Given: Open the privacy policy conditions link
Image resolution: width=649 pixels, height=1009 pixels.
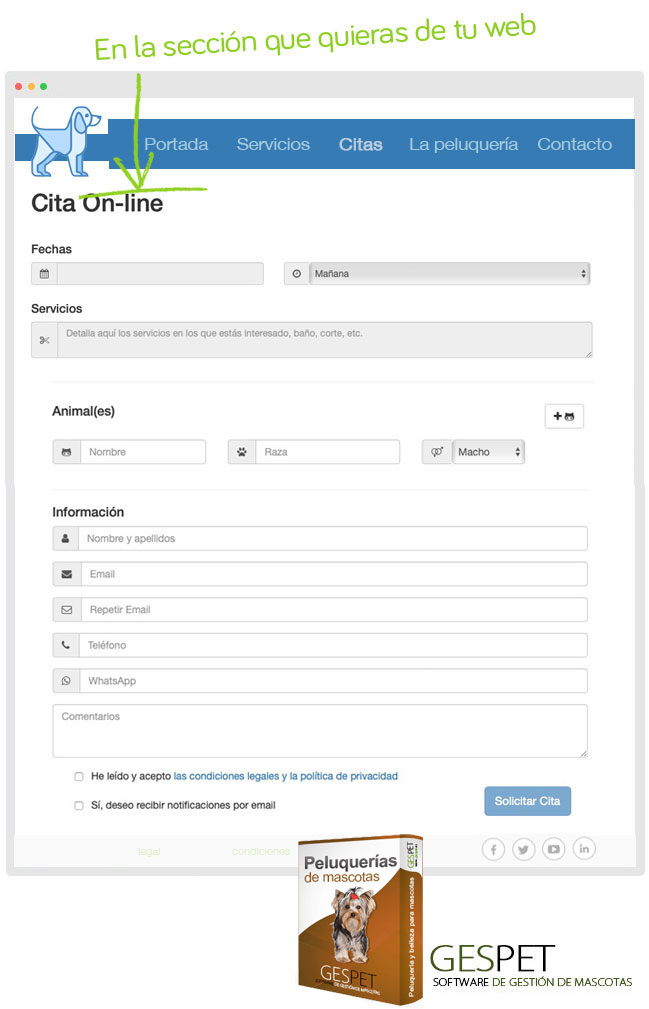Looking at the screenshot, I should 286,776.
